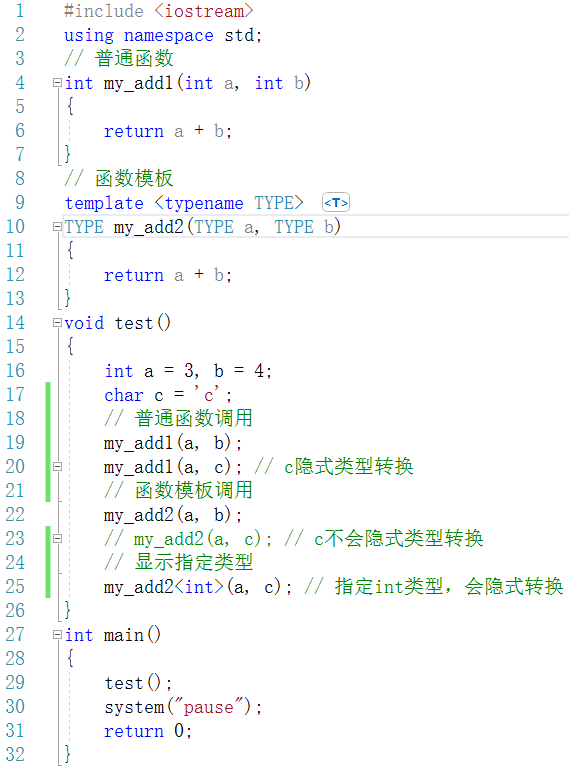The image size is (569, 768).
Task: Click on '#include <iostream>' text
Action: 159,11
